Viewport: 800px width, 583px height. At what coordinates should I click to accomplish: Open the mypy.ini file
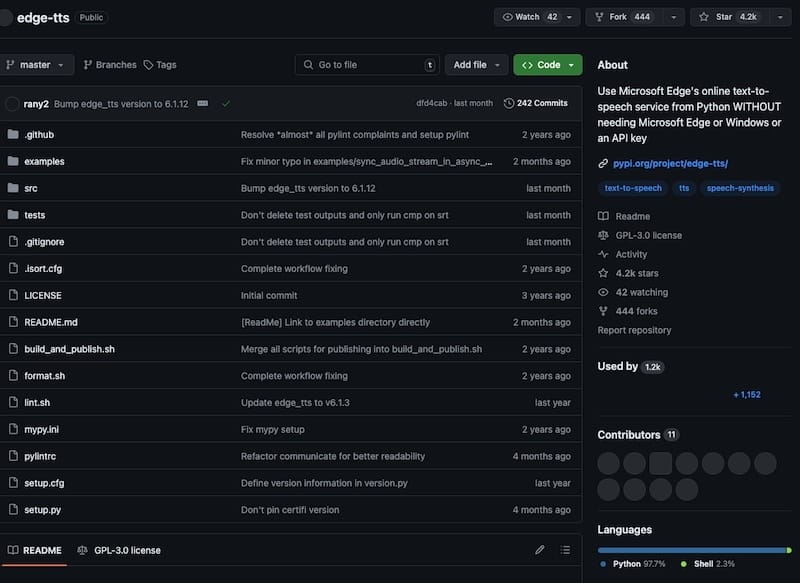(41, 429)
